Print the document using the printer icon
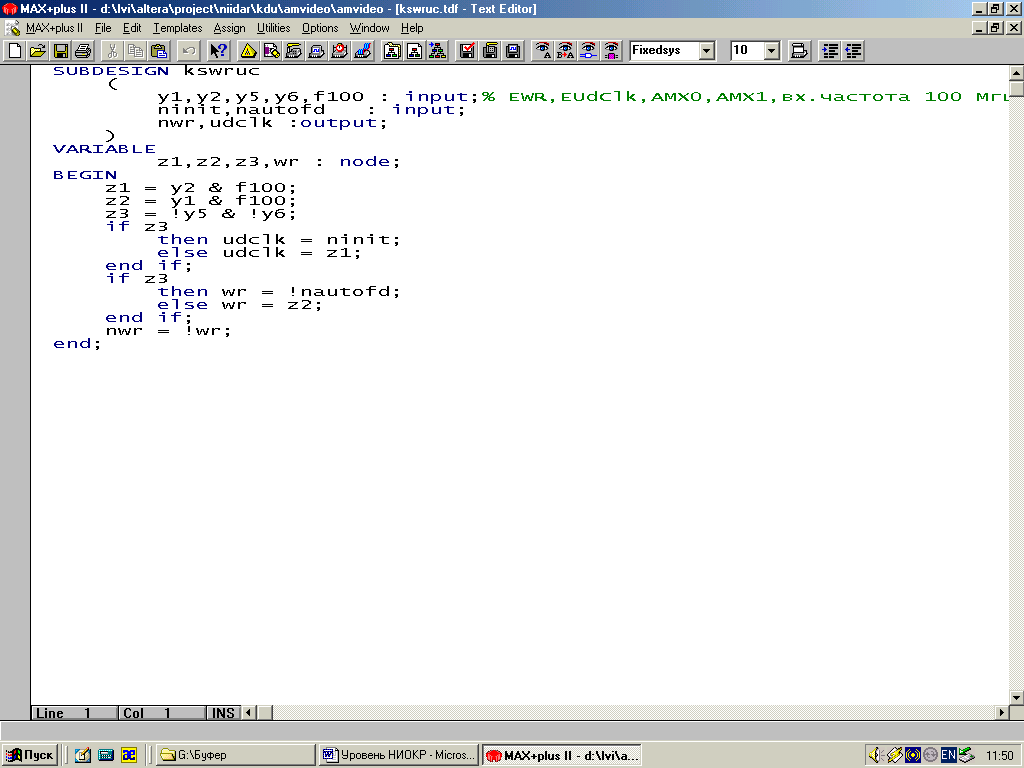 tap(83, 50)
